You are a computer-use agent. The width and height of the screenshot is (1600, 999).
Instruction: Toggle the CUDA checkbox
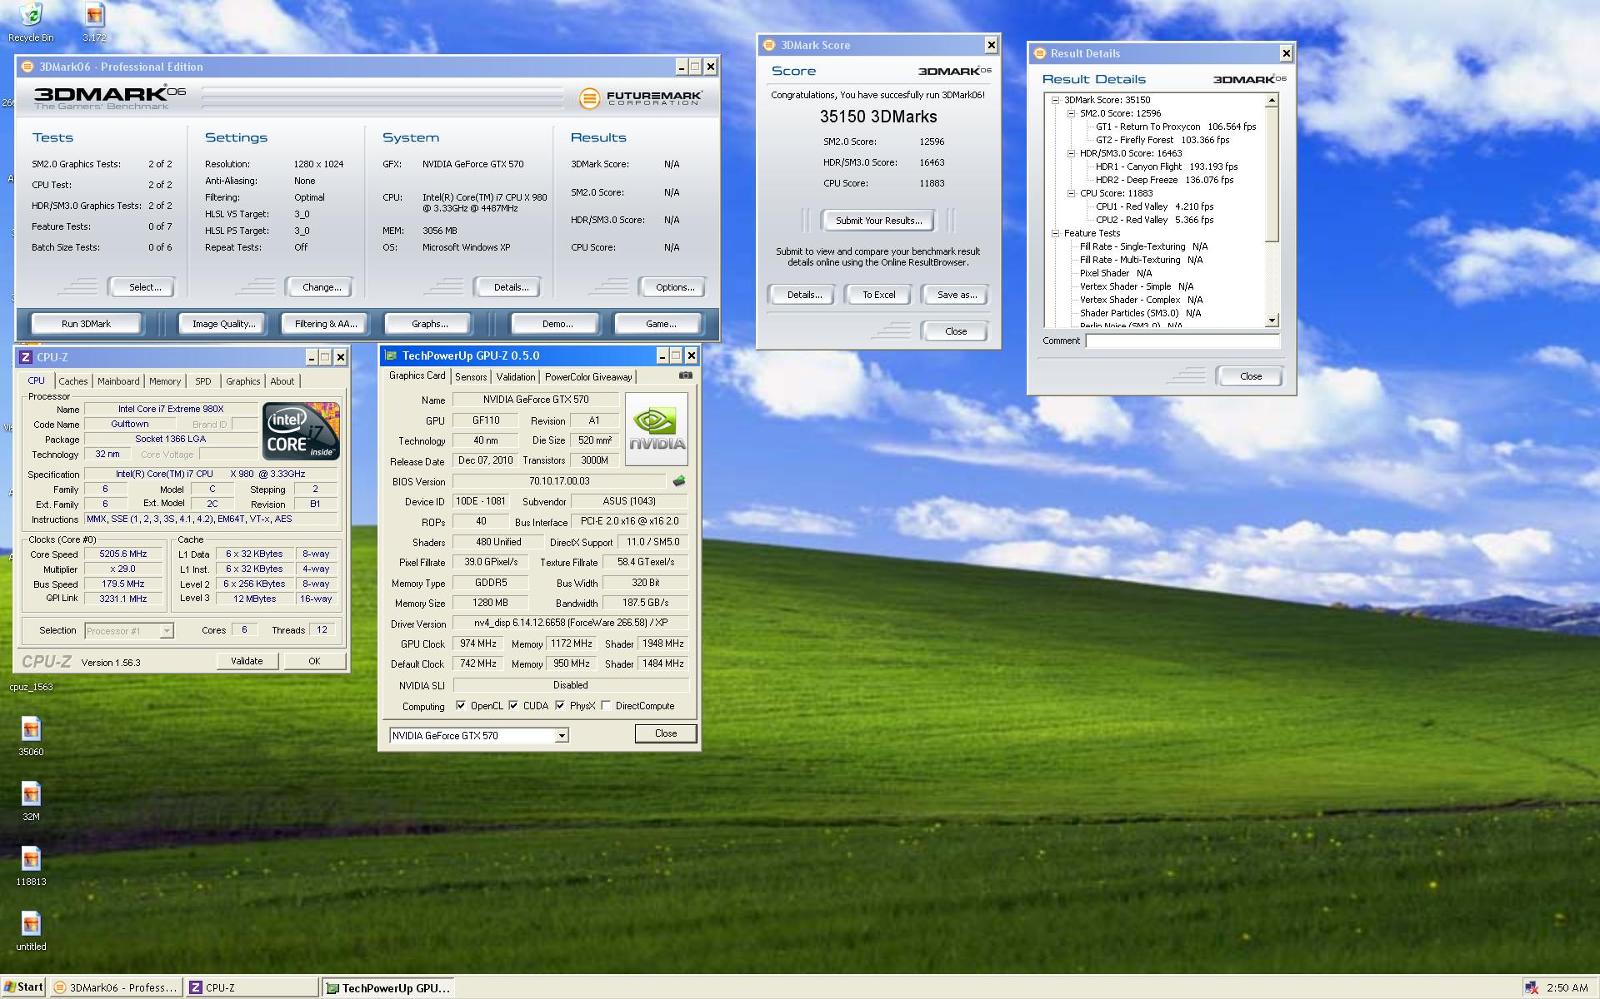[513, 705]
